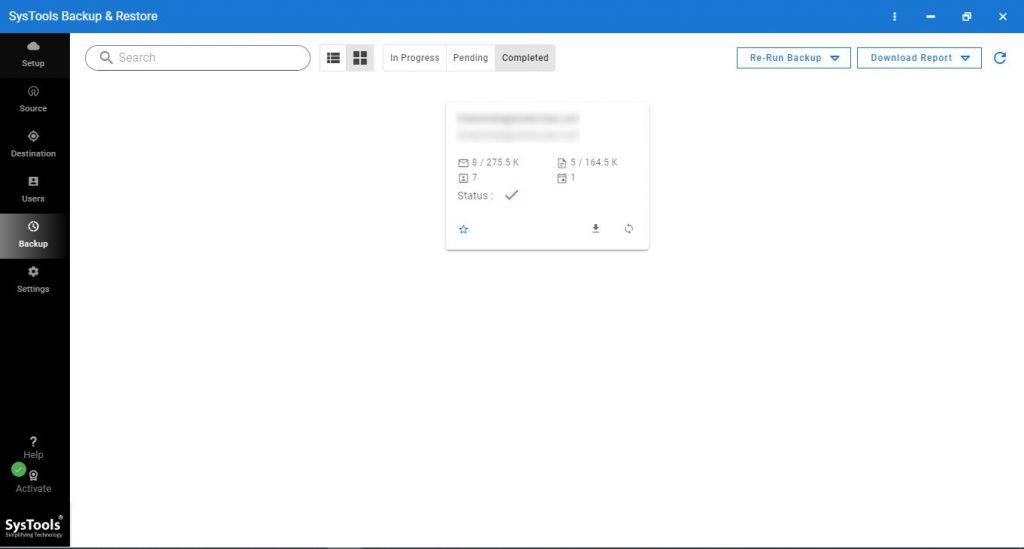This screenshot has height=549, width=1024.
Task: Click the magnifier search icon
Action: point(106,57)
